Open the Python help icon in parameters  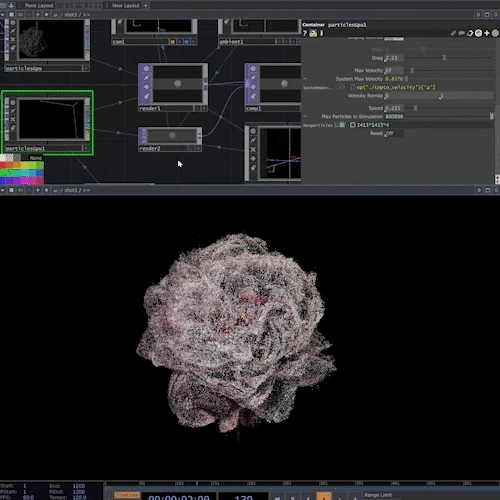click(x=313, y=33)
